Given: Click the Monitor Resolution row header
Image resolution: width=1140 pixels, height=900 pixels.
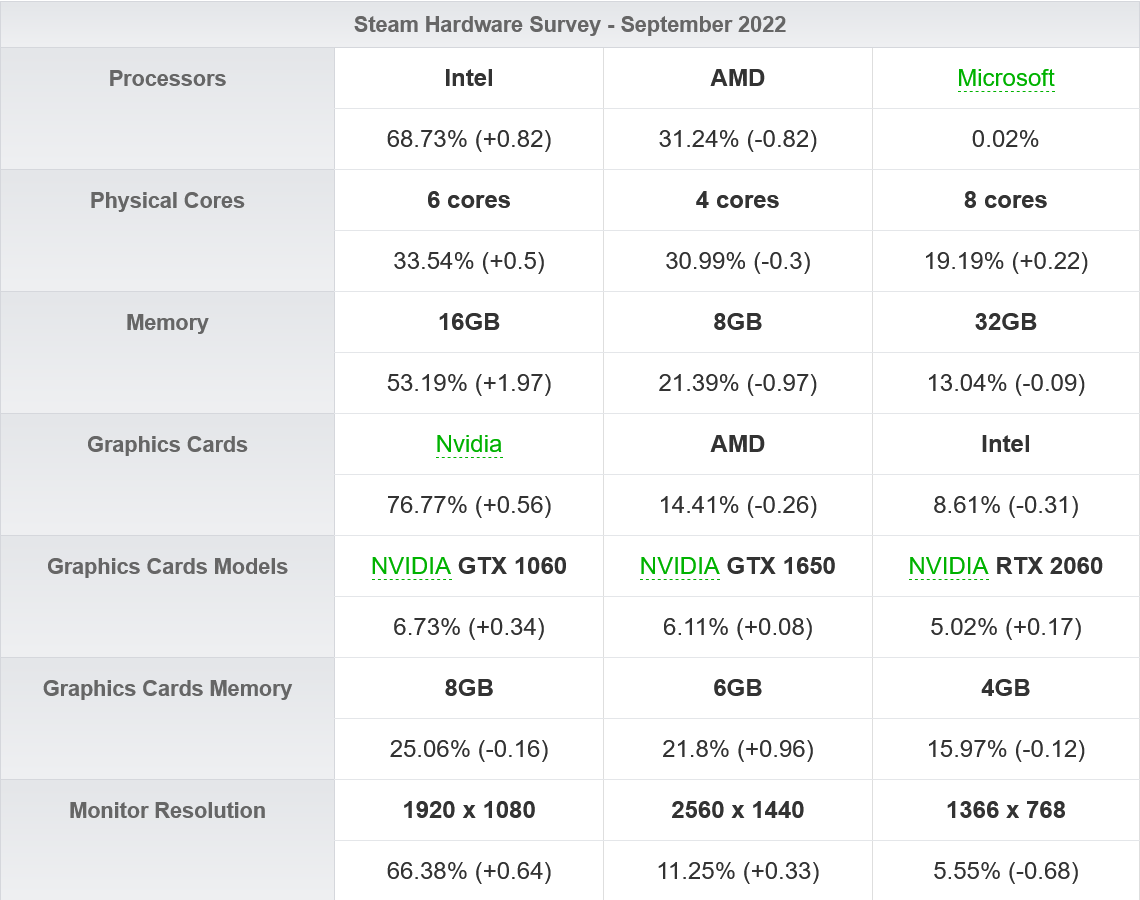Looking at the screenshot, I should coord(167,810).
